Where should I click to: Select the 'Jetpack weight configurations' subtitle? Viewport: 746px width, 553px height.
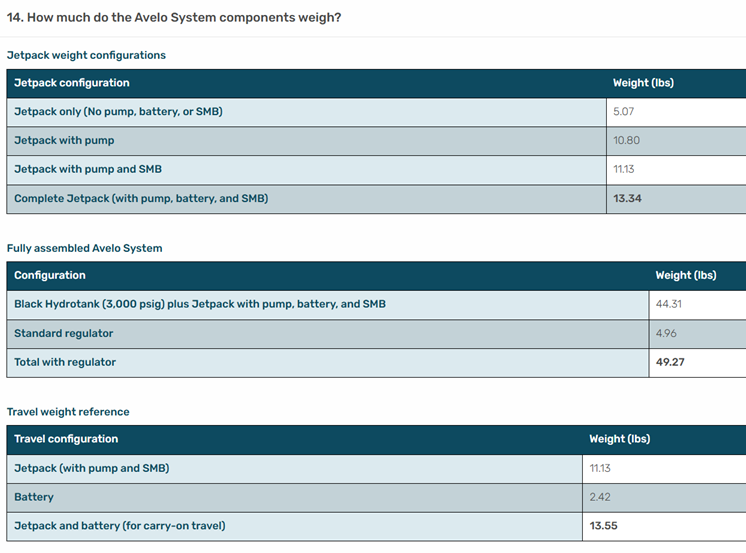tap(86, 55)
